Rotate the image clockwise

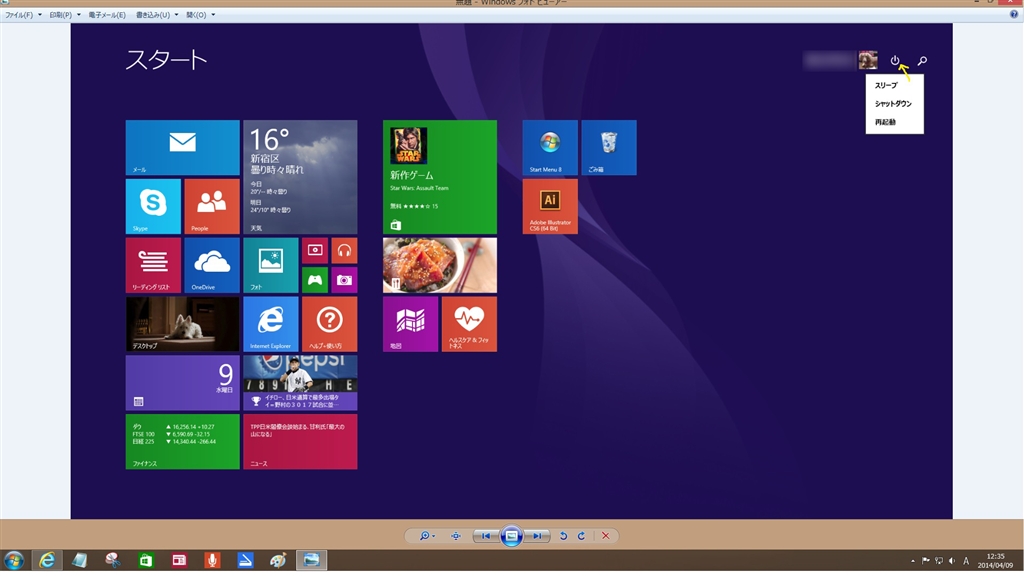tap(581, 536)
